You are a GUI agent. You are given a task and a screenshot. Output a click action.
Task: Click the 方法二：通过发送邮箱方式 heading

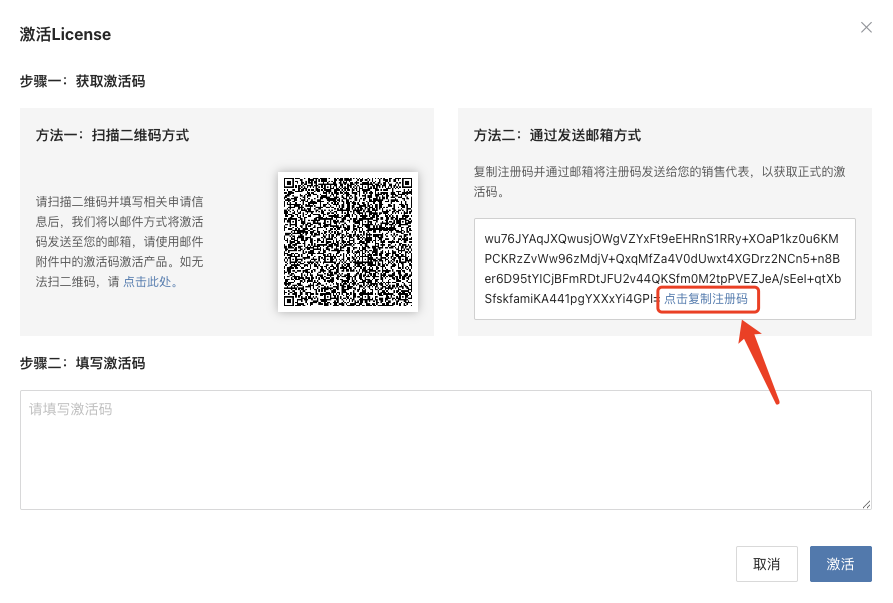pyautogui.click(x=558, y=135)
